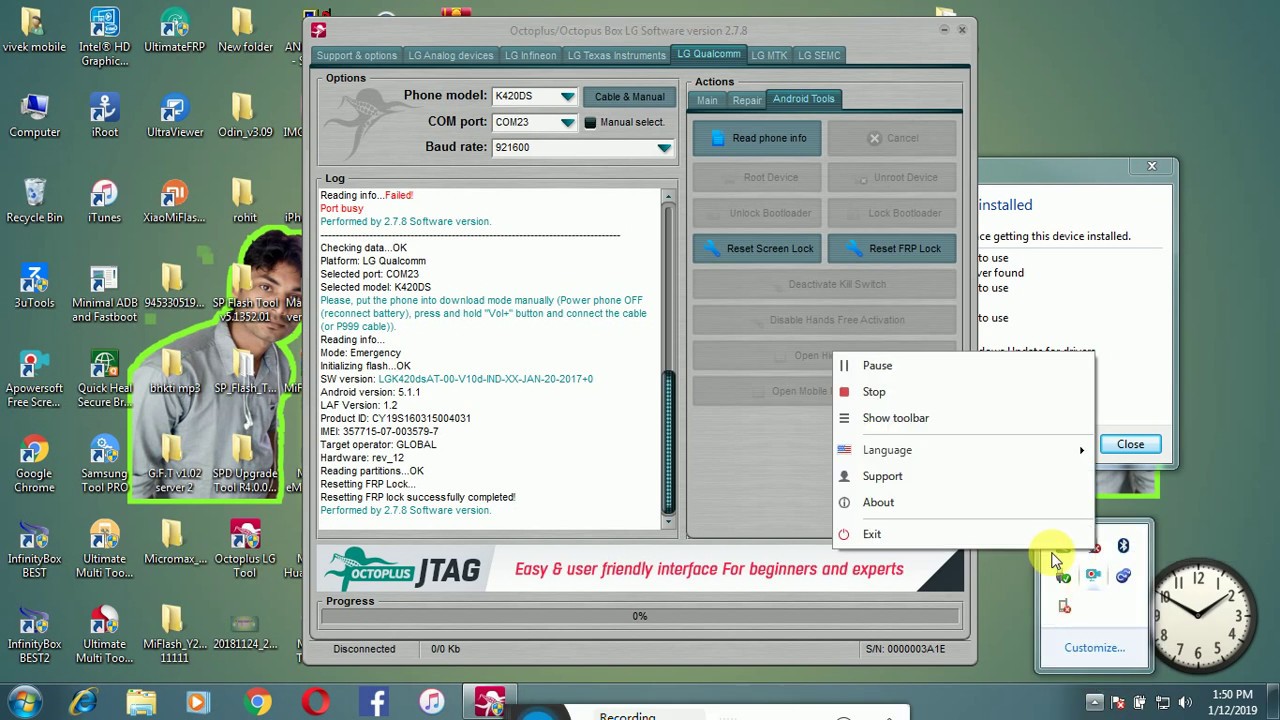Open Google Chrome from the taskbar
The width and height of the screenshot is (1280, 720).
258,703
